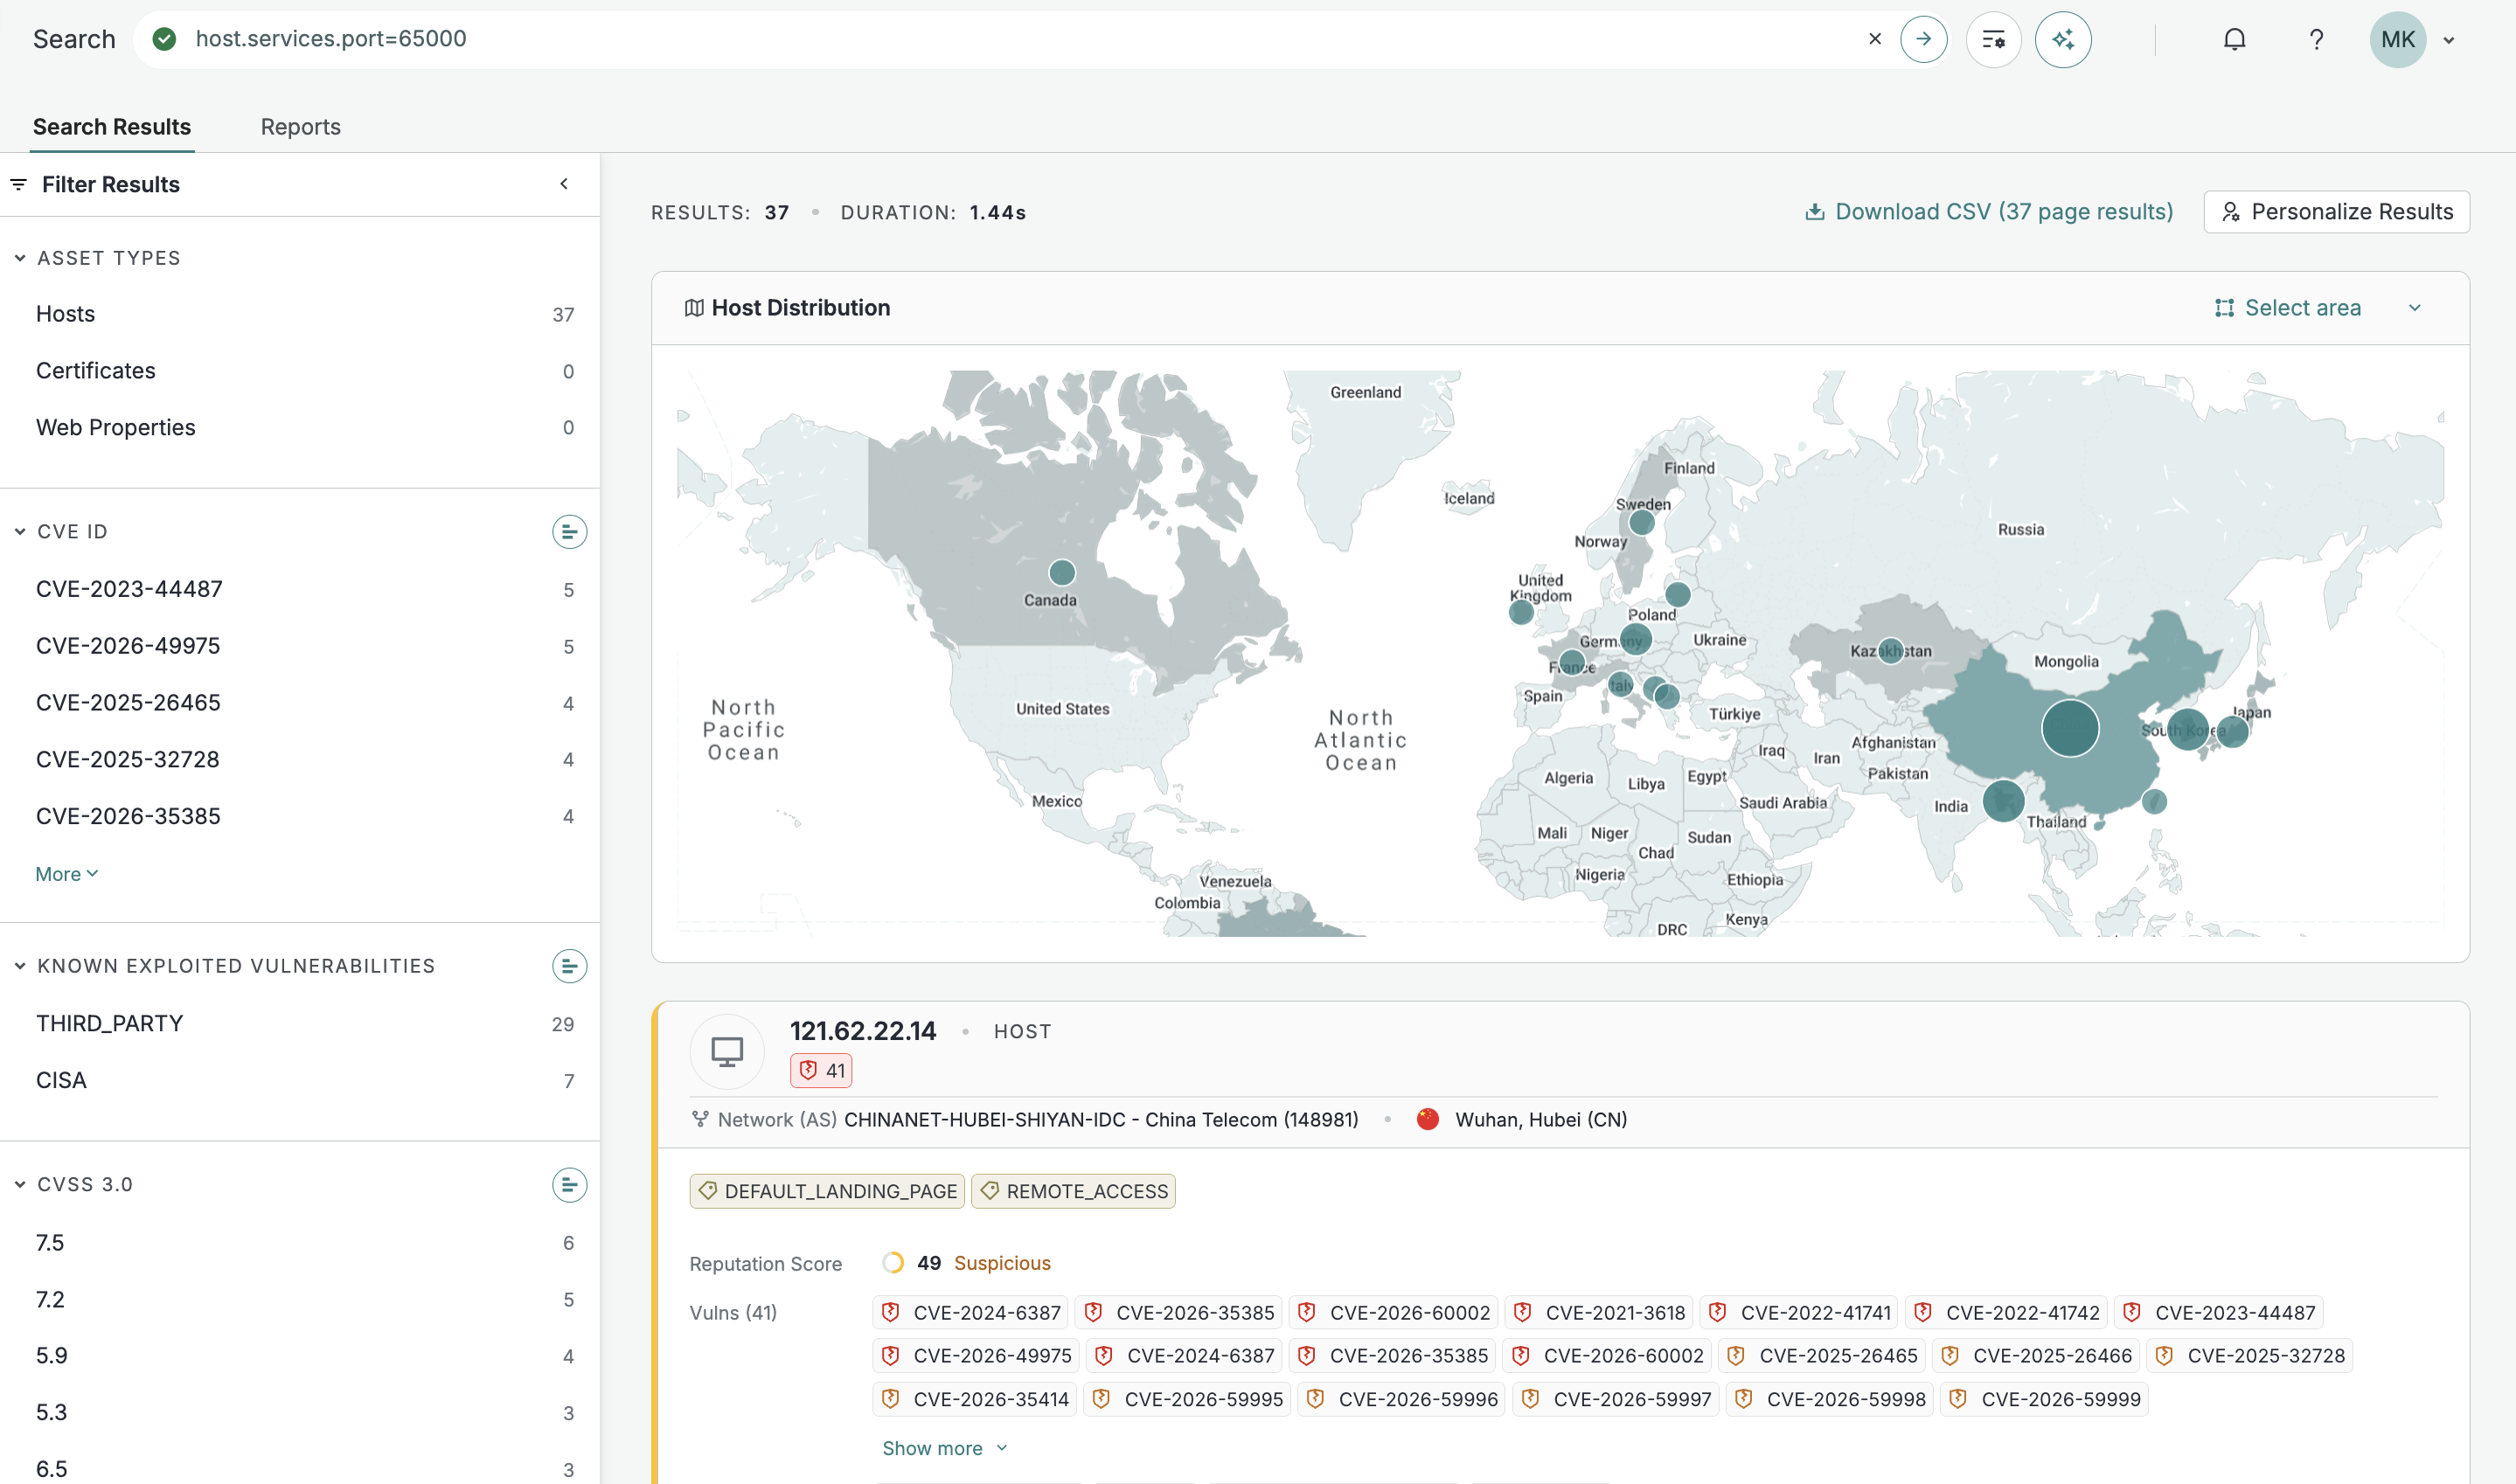2516x1484 pixels.
Task: Open MK user account avatar
Action: point(2397,39)
